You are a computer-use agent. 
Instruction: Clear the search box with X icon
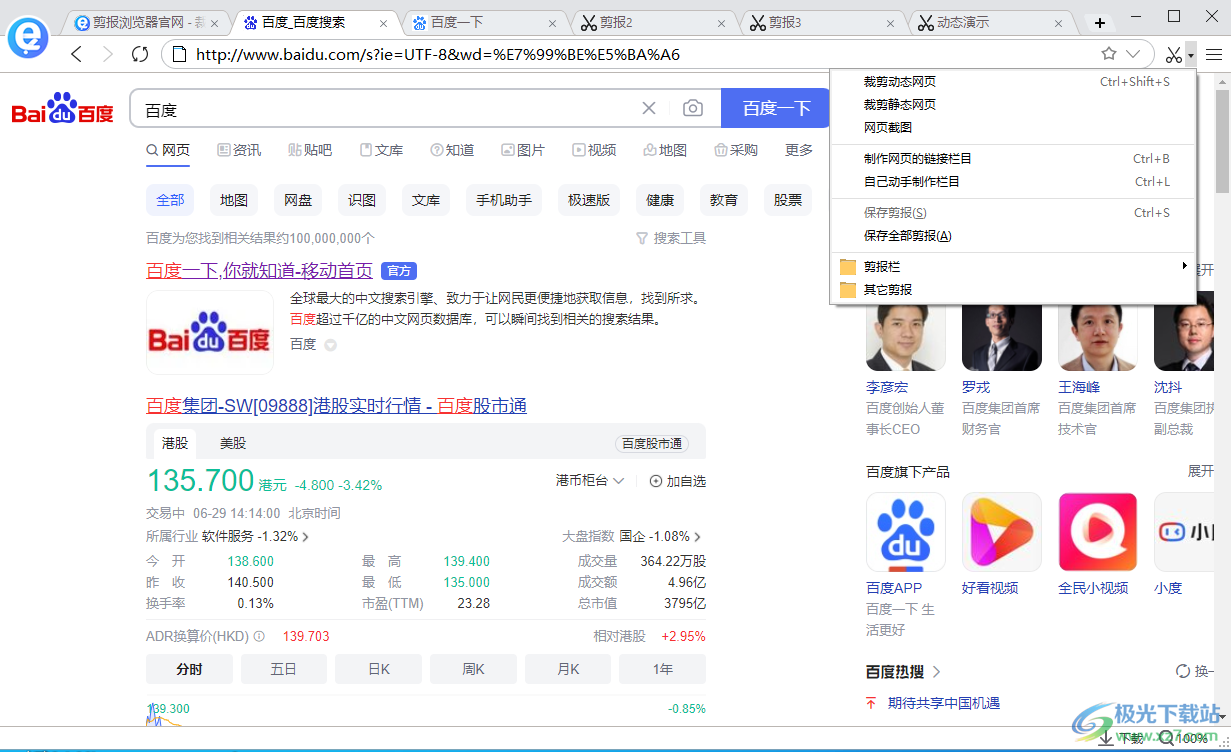click(649, 108)
